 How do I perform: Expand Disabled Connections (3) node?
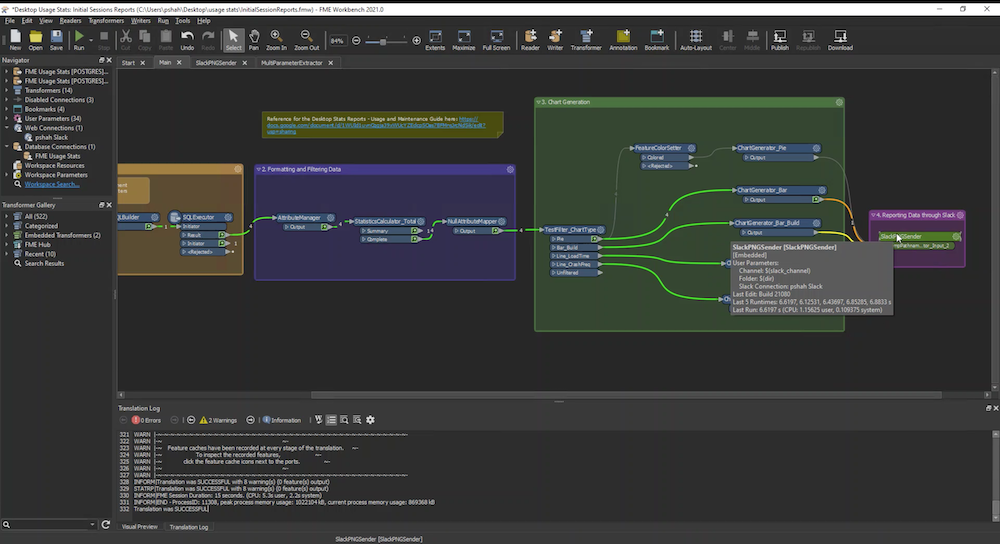(x=7, y=99)
